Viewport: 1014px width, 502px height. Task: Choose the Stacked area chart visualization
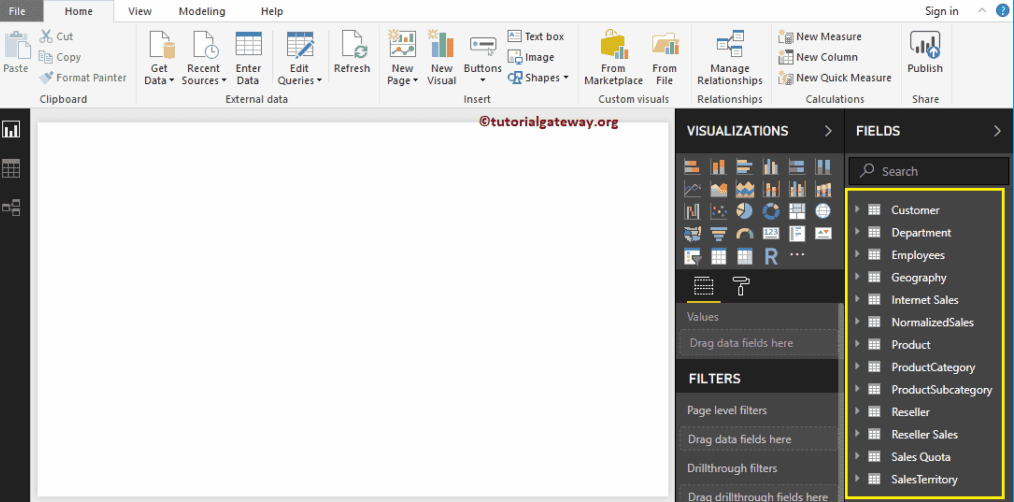coord(744,189)
